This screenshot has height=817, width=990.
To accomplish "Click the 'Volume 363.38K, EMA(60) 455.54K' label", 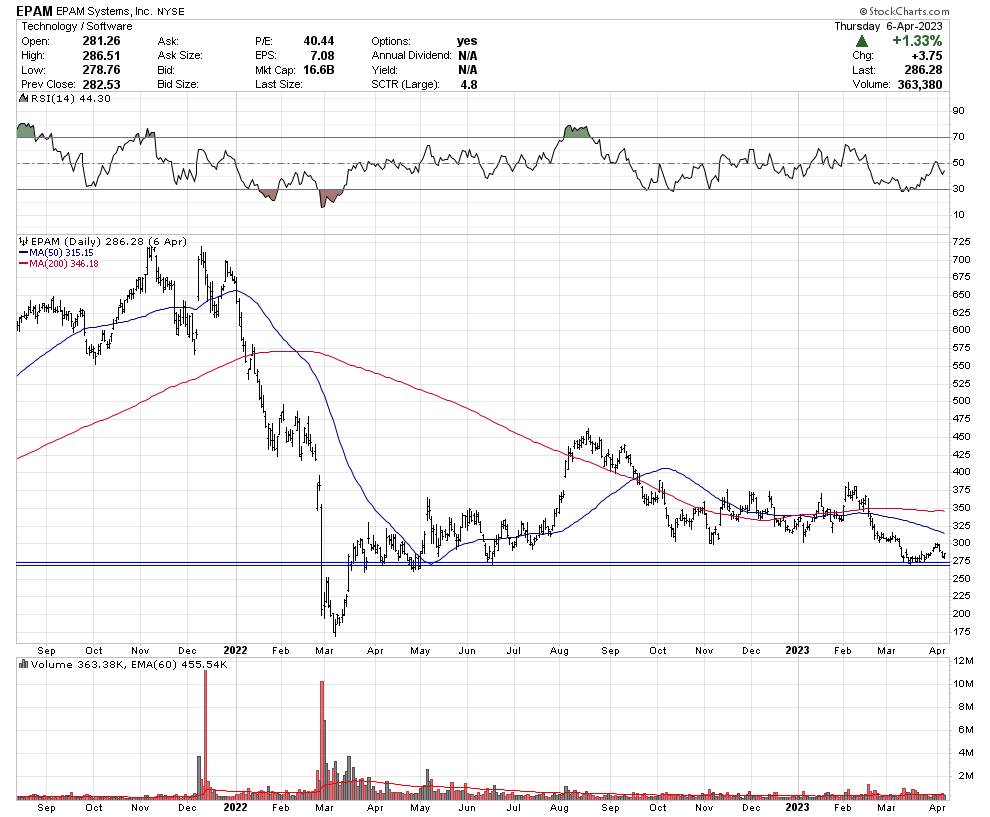I will click(129, 664).
